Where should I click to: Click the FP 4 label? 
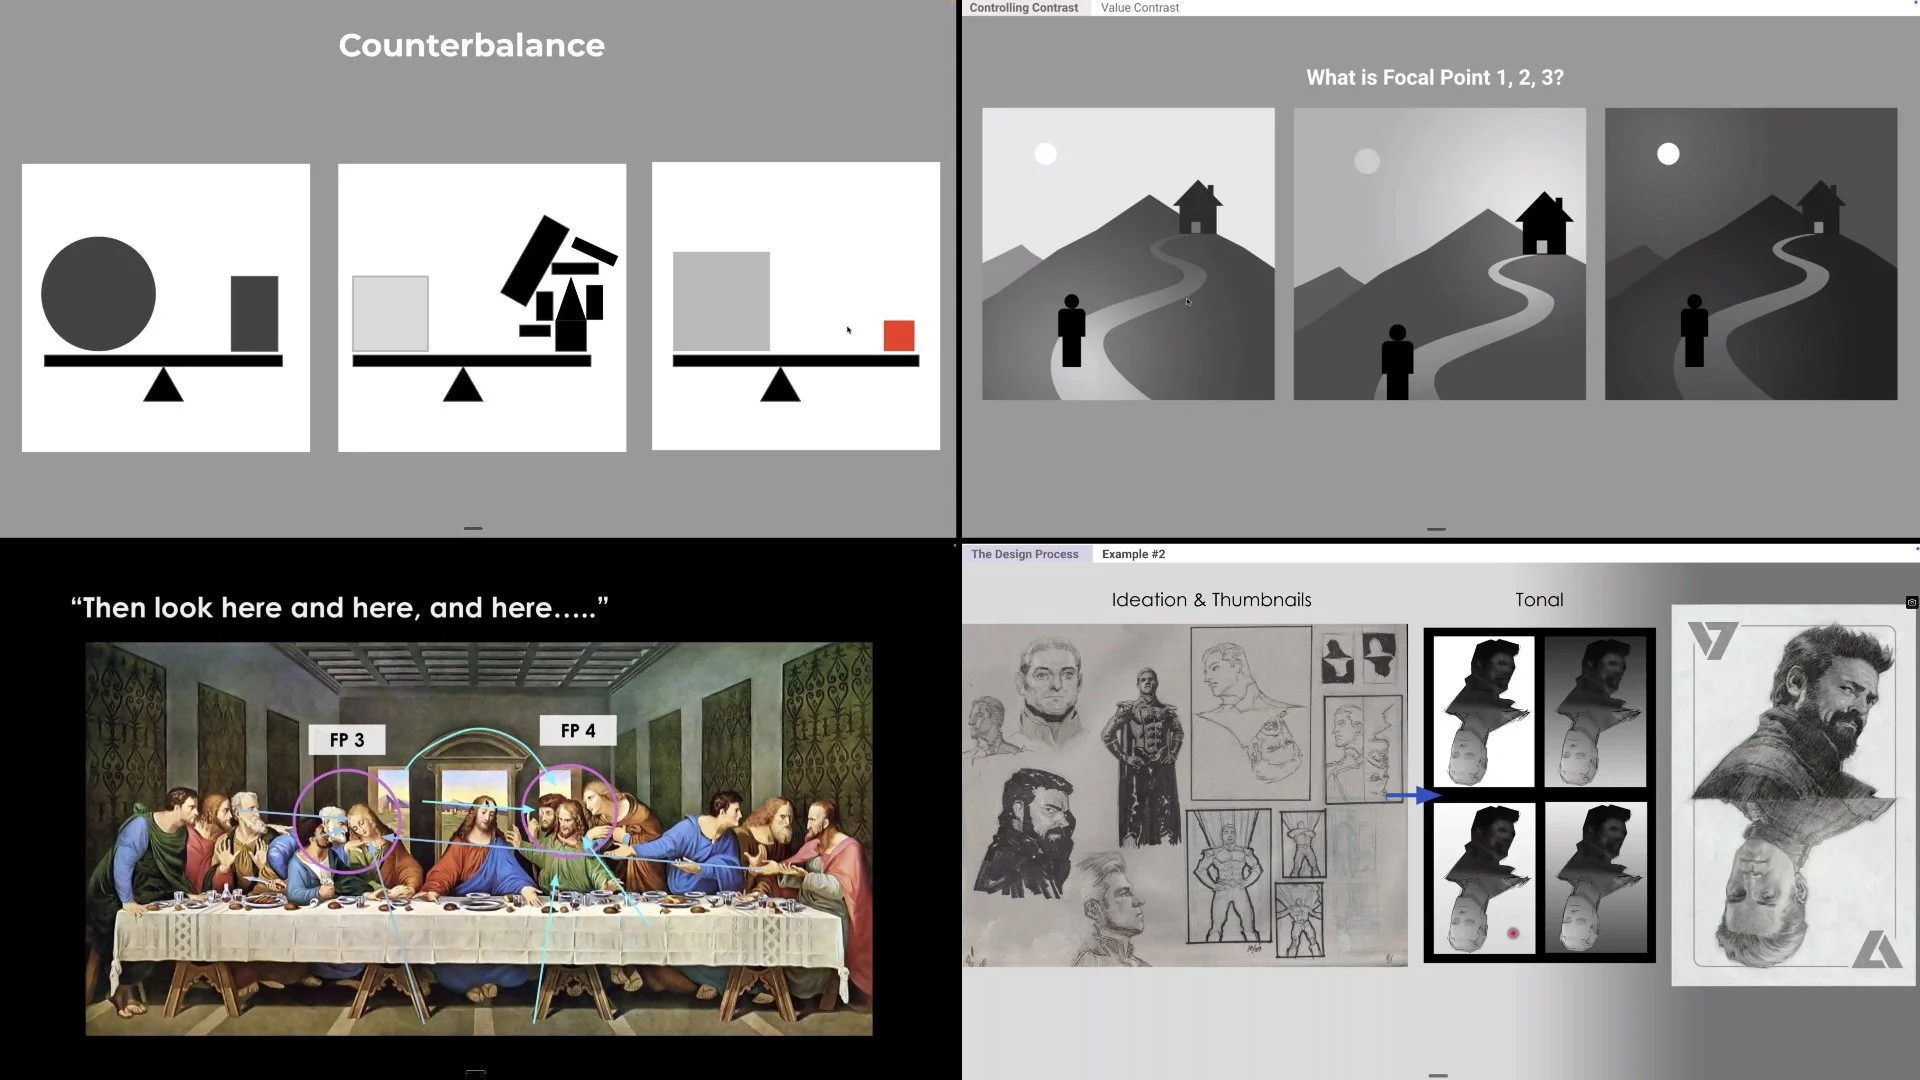pos(577,731)
